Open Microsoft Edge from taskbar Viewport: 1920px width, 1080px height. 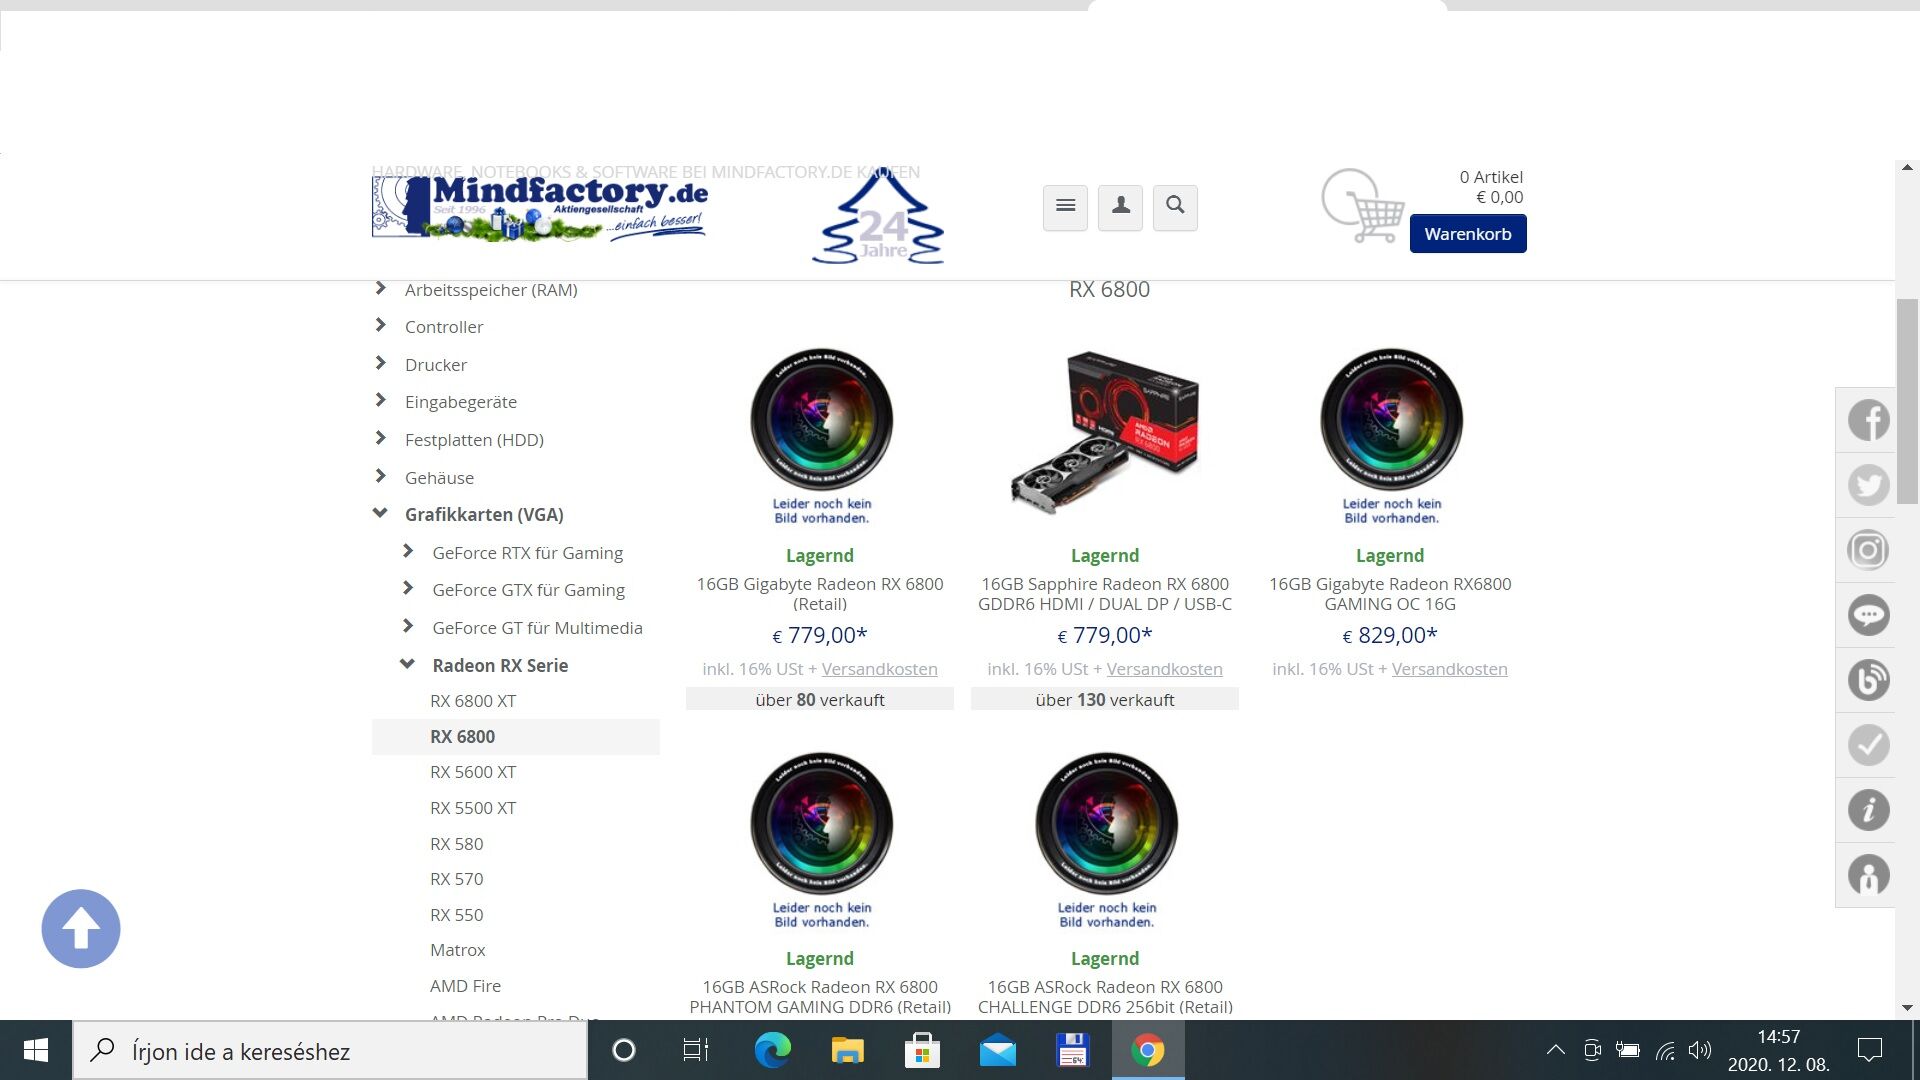point(772,1051)
